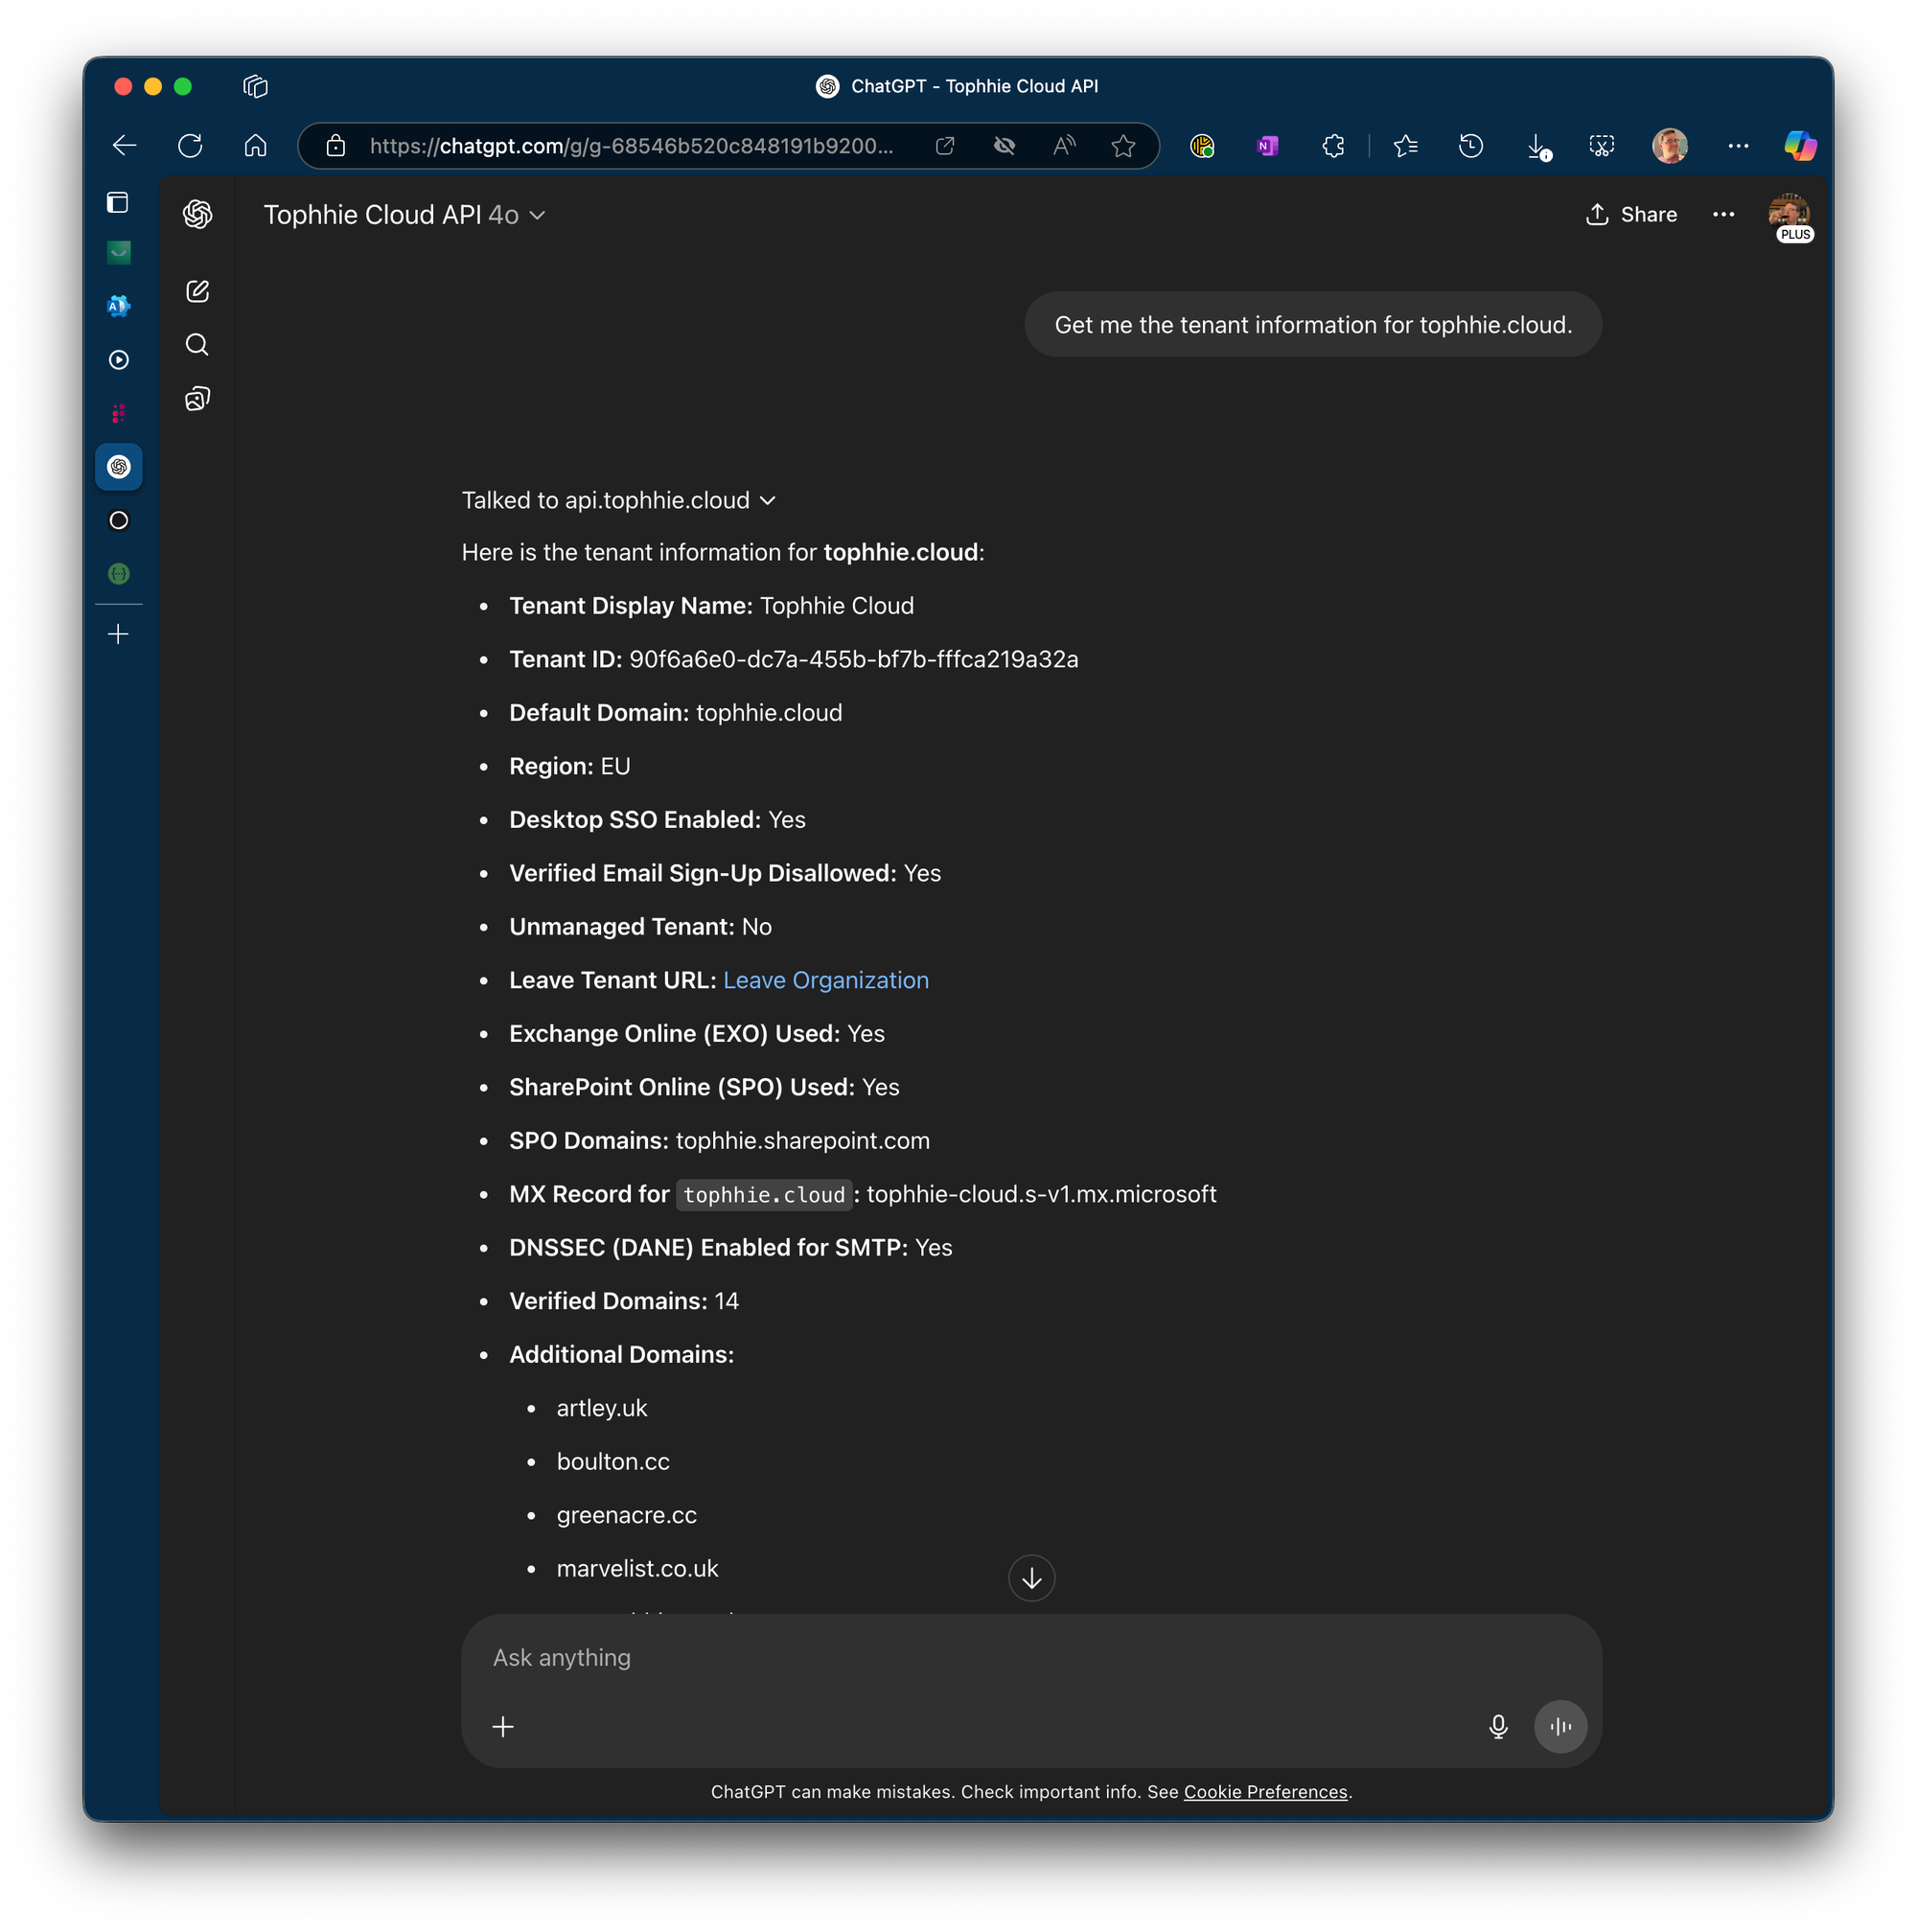Click the SPO Domains tophhie.sharepoint.com value
The height and width of the screenshot is (1932, 1917).
pyautogui.click(x=803, y=1141)
